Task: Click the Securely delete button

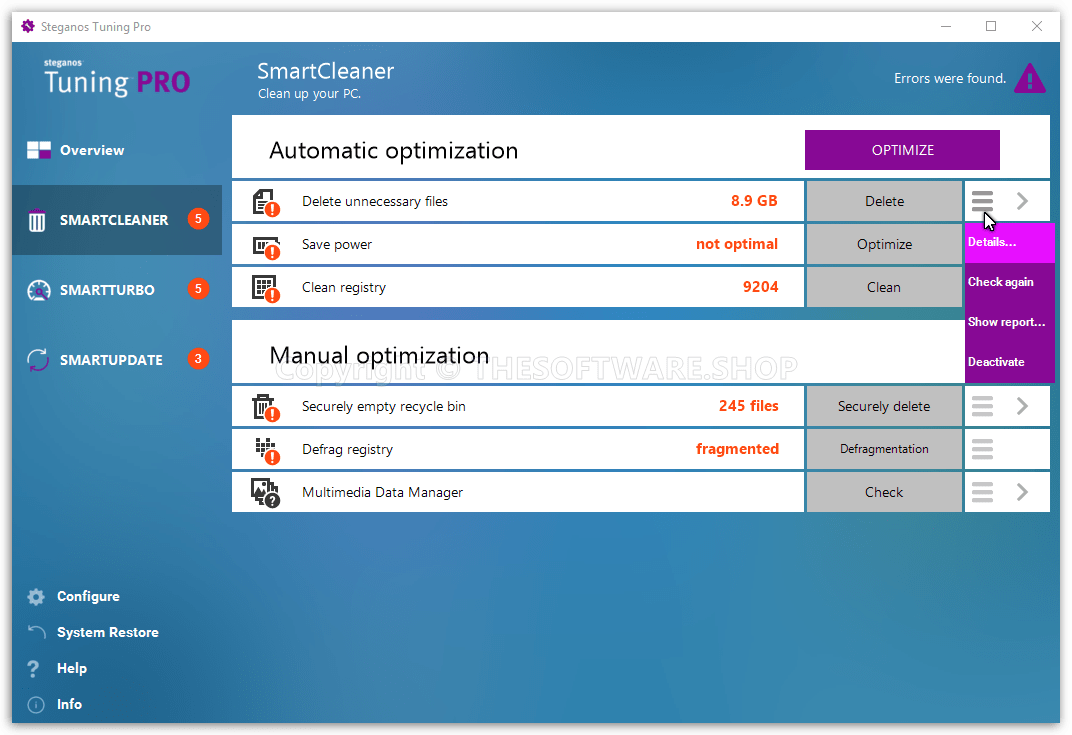Action: (884, 407)
